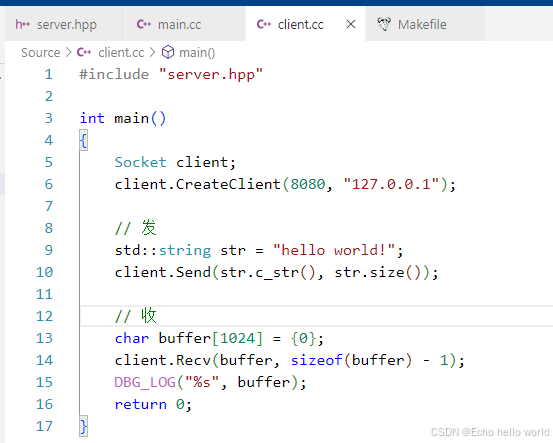Click the CreateClient method call
The width and height of the screenshot is (553, 443).
[228, 184]
